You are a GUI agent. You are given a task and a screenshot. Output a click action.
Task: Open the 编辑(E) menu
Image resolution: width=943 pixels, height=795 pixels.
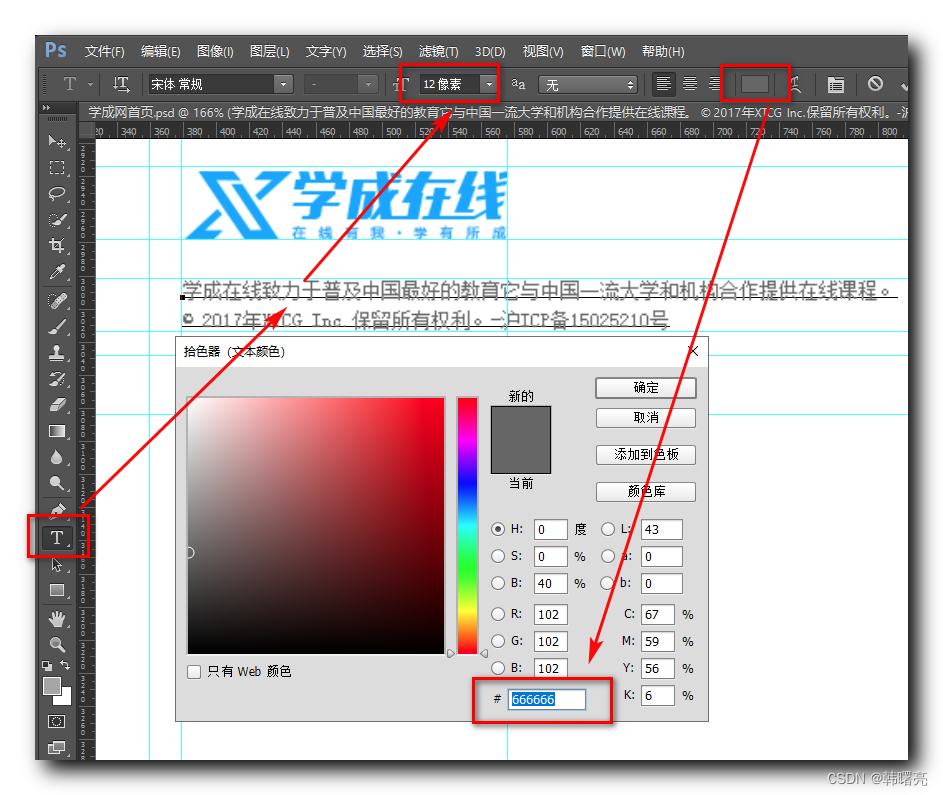pos(161,52)
